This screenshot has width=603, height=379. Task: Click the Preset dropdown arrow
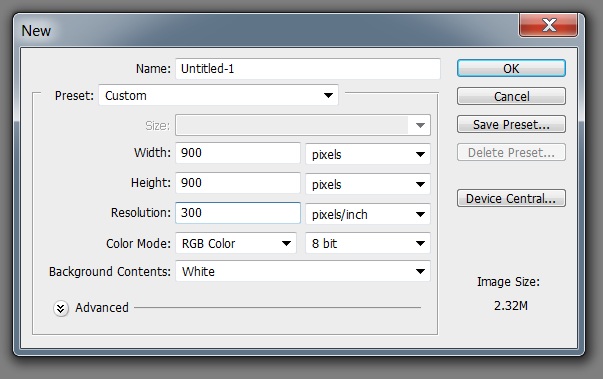coord(328,95)
